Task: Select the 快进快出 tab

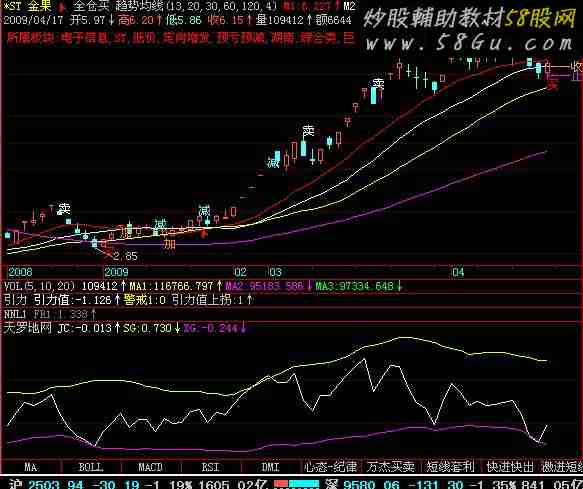Action: tap(510, 467)
